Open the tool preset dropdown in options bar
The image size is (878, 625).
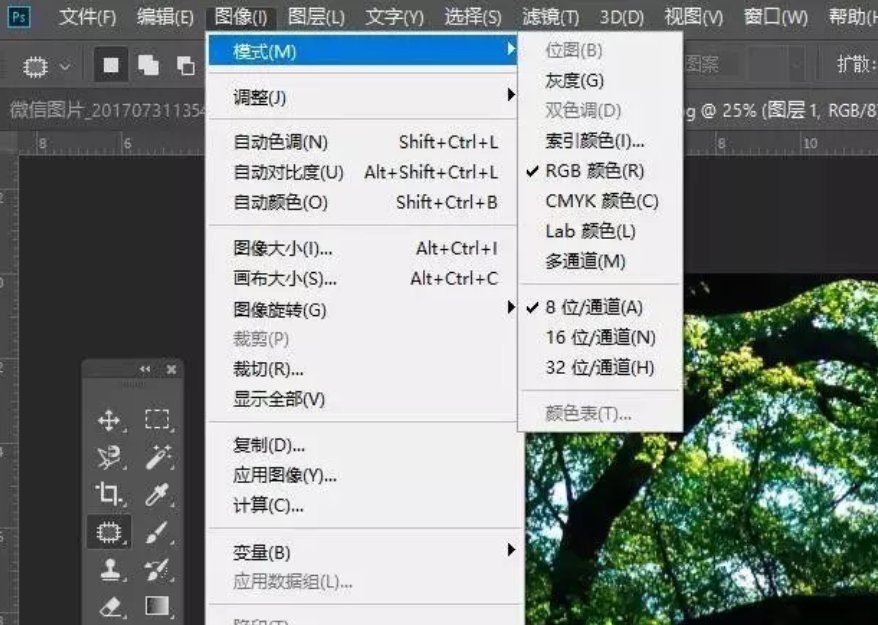[x=63, y=66]
